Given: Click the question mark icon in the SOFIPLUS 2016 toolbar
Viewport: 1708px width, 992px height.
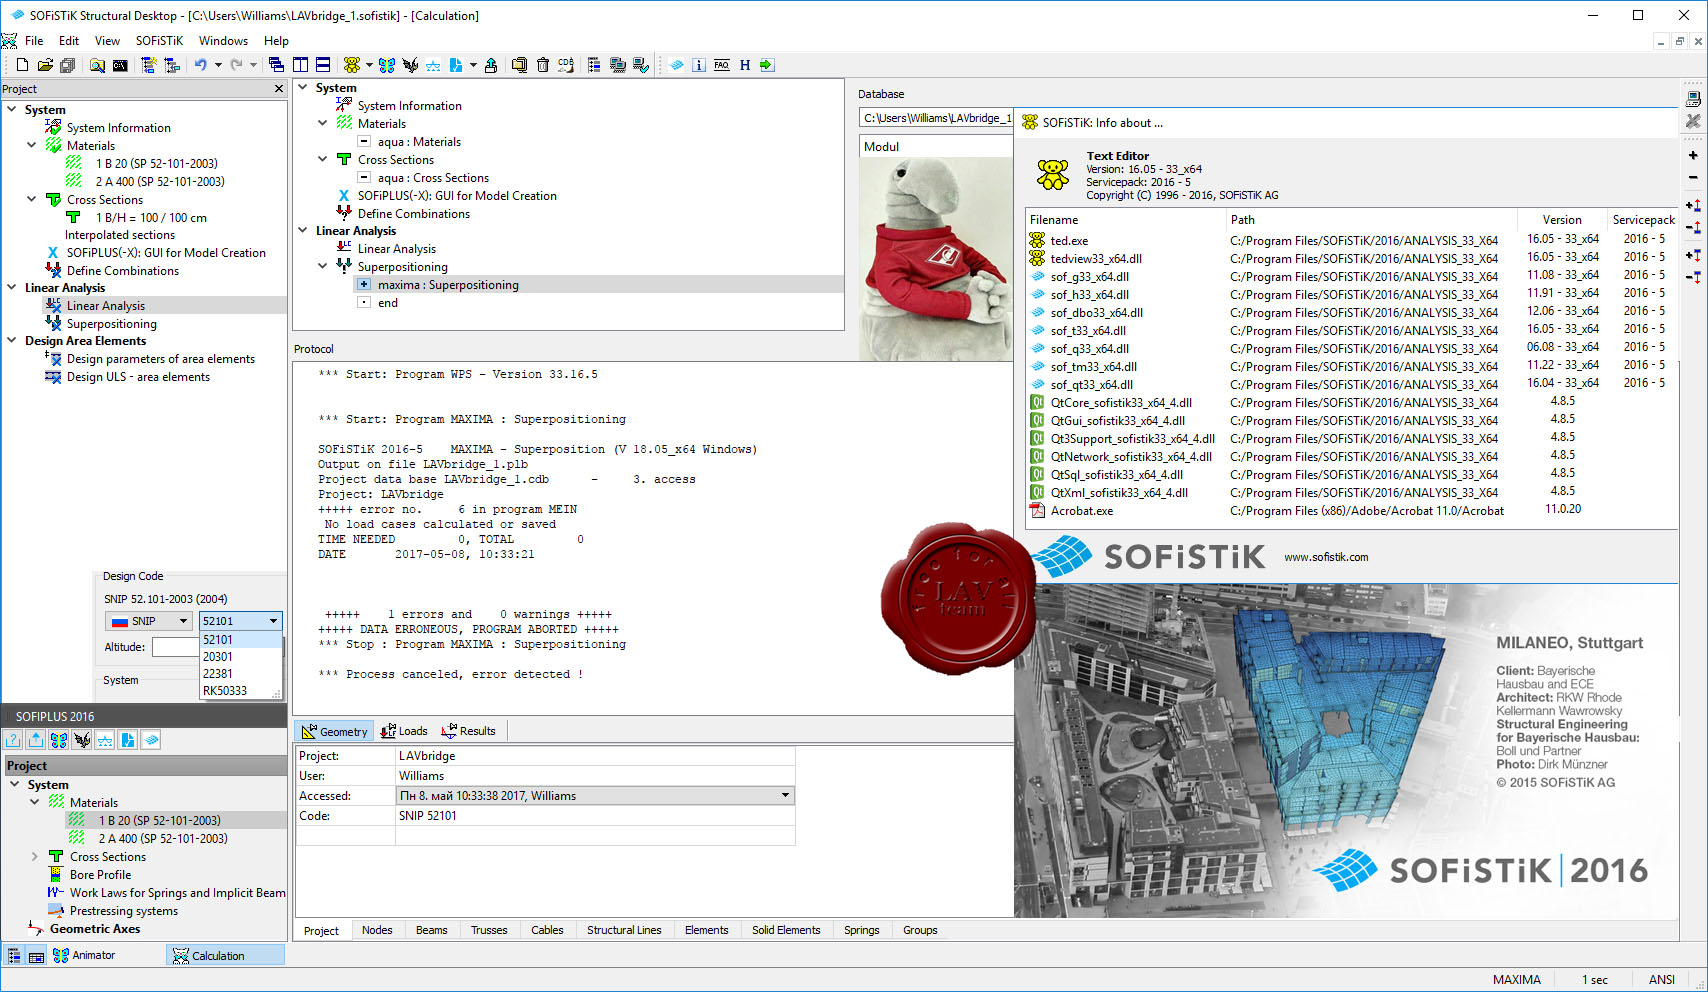Looking at the screenshot, I should tap(13, 740).
